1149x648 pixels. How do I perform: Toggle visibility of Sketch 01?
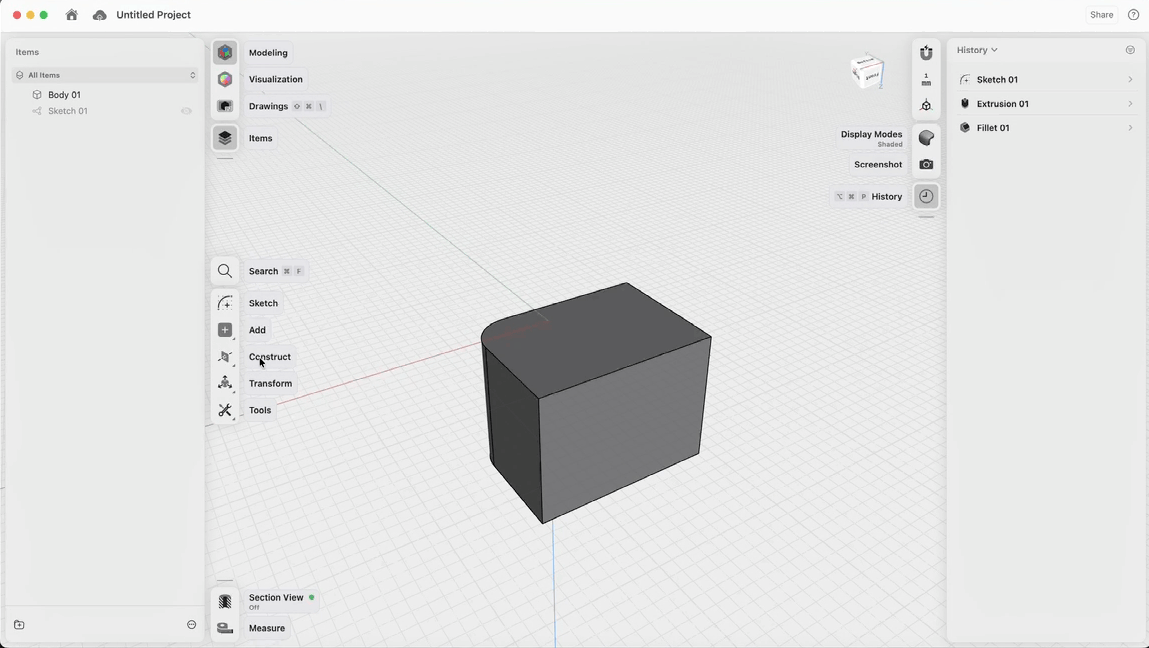pyautogui.click(x=186, y=111)
